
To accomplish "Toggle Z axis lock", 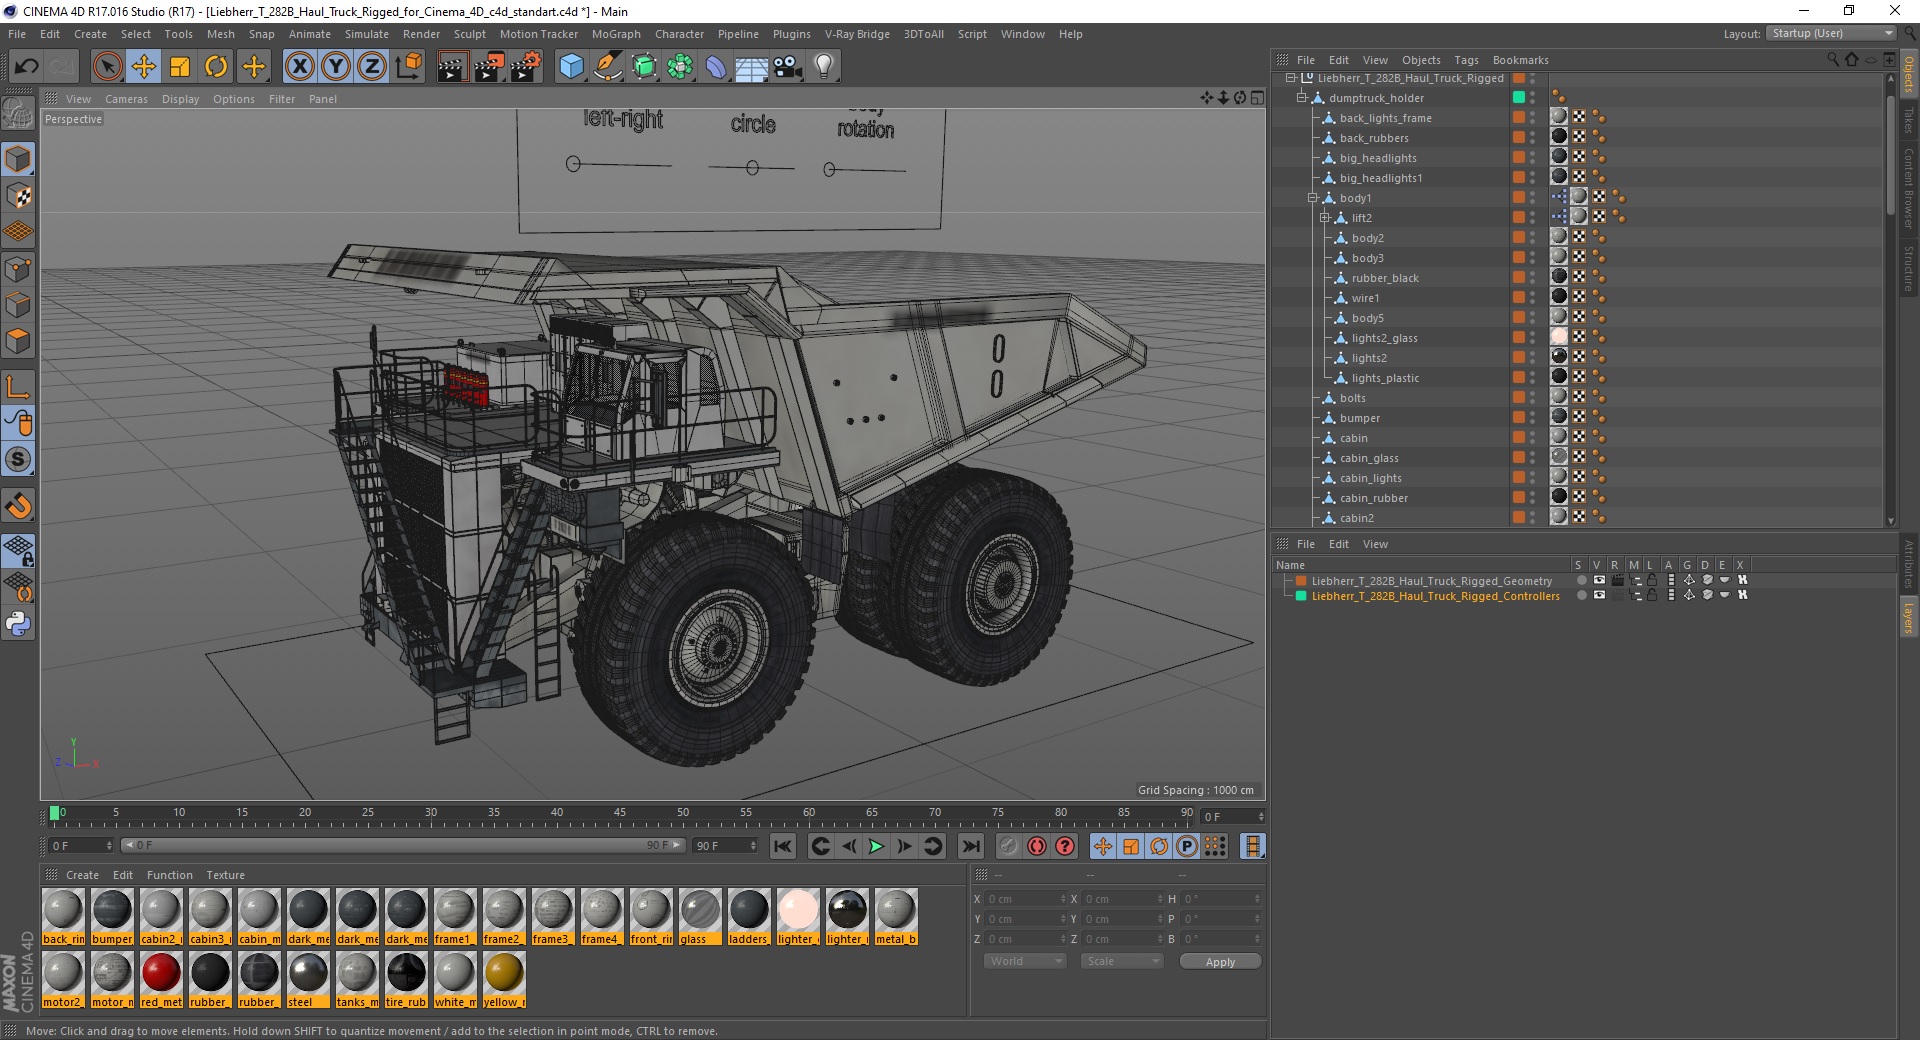I will coord(372,67).
